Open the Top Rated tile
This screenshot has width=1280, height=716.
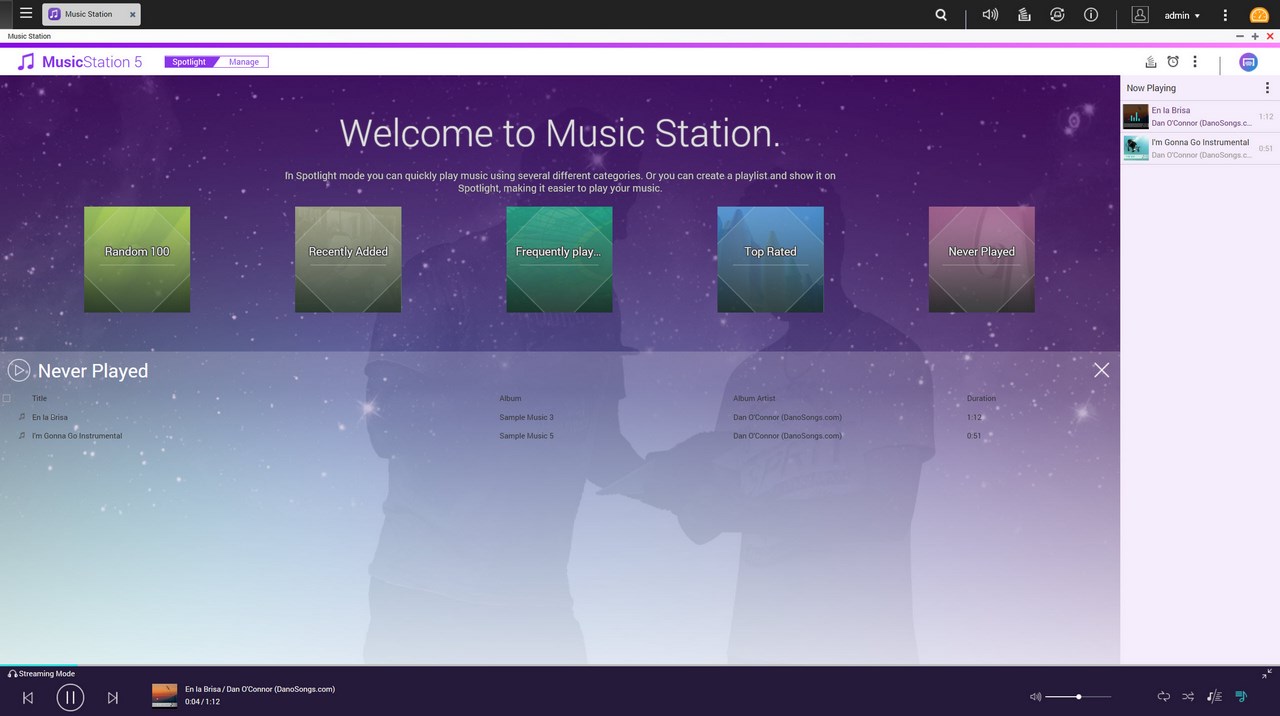pyautogui.click(x=770, y=259)
